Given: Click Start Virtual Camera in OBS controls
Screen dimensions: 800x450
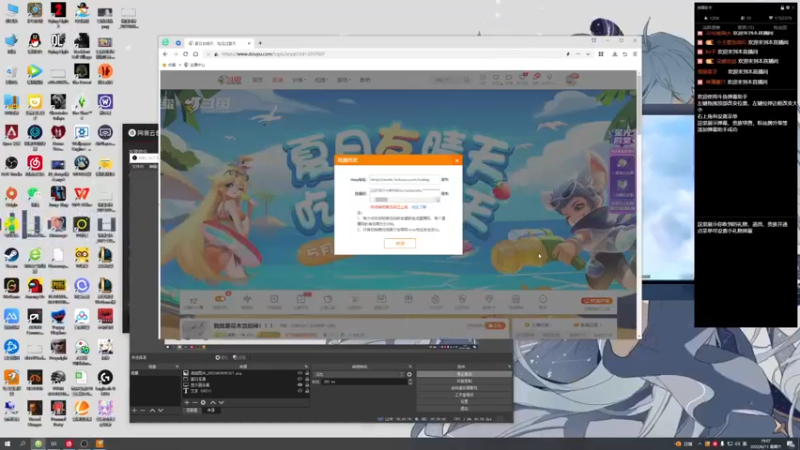Looking at the screenshot, I should [x=464, y=388].
